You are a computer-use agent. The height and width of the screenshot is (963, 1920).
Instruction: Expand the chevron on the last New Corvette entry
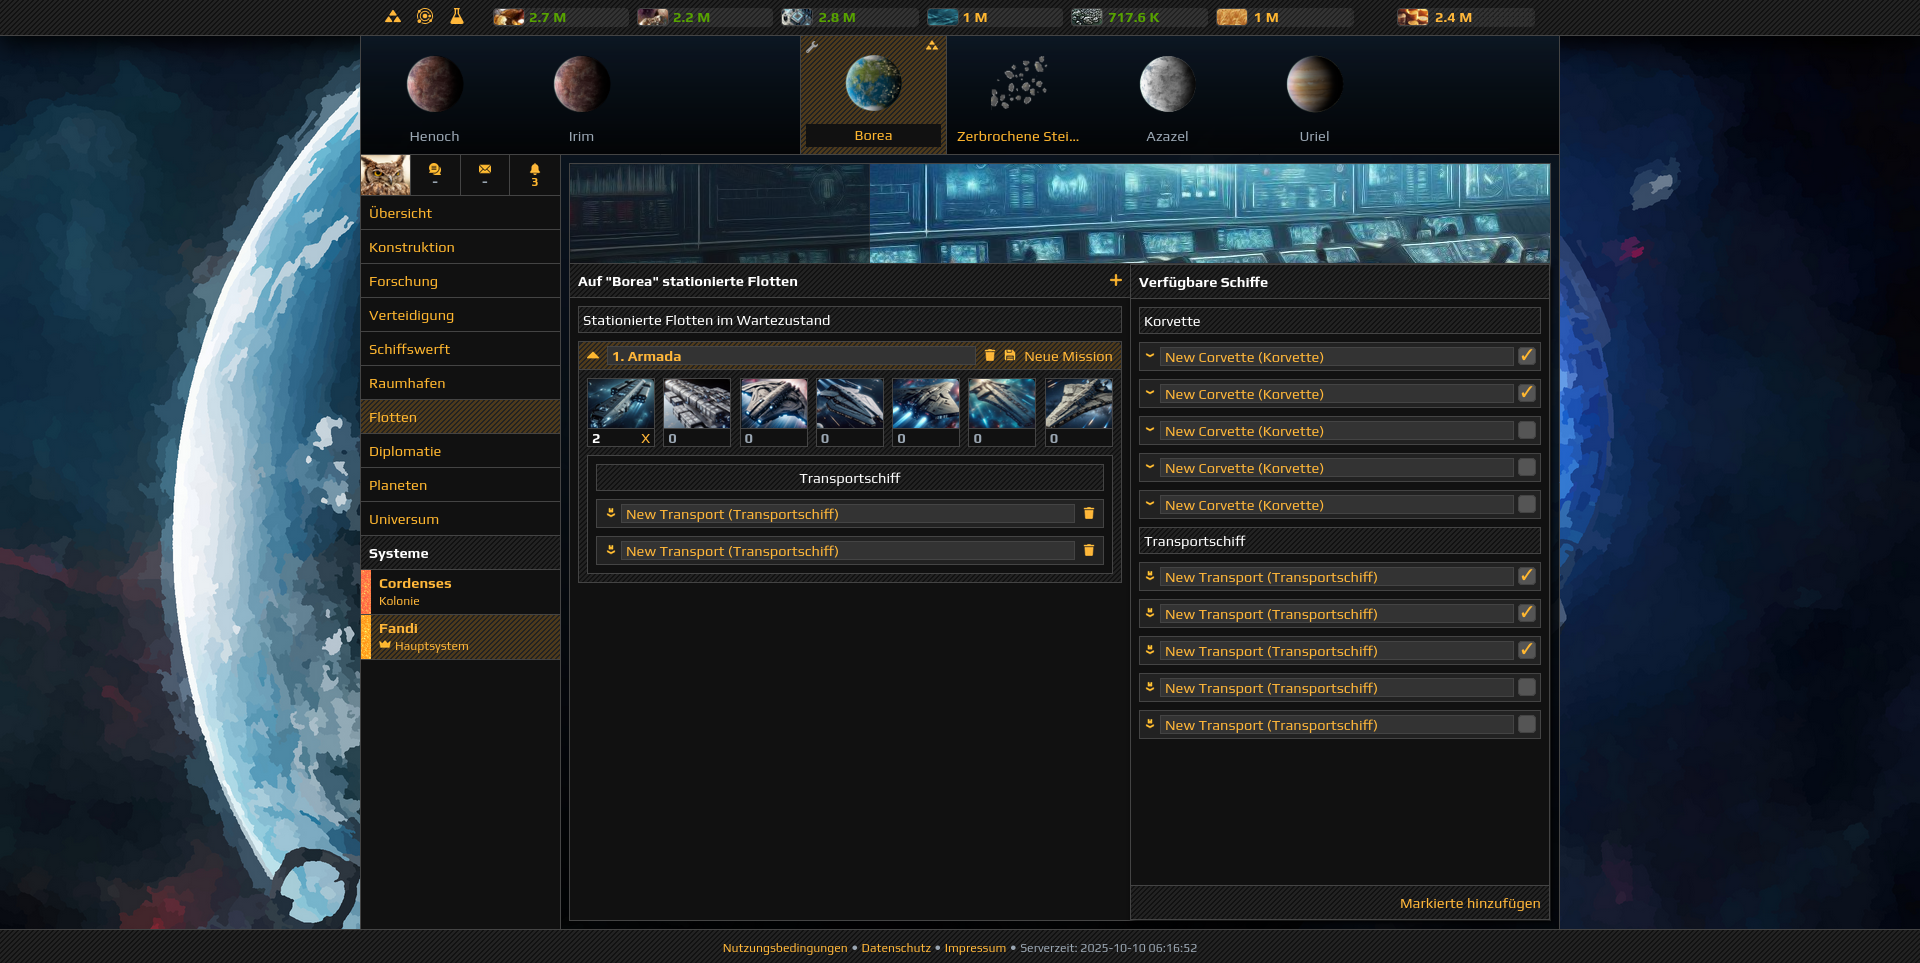(1150, 504)
